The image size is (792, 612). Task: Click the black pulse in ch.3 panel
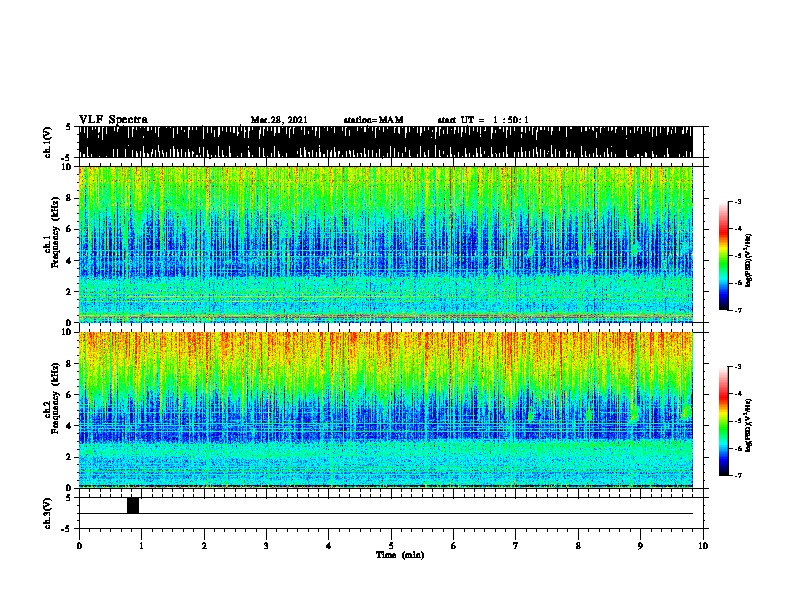click(133, 505)
